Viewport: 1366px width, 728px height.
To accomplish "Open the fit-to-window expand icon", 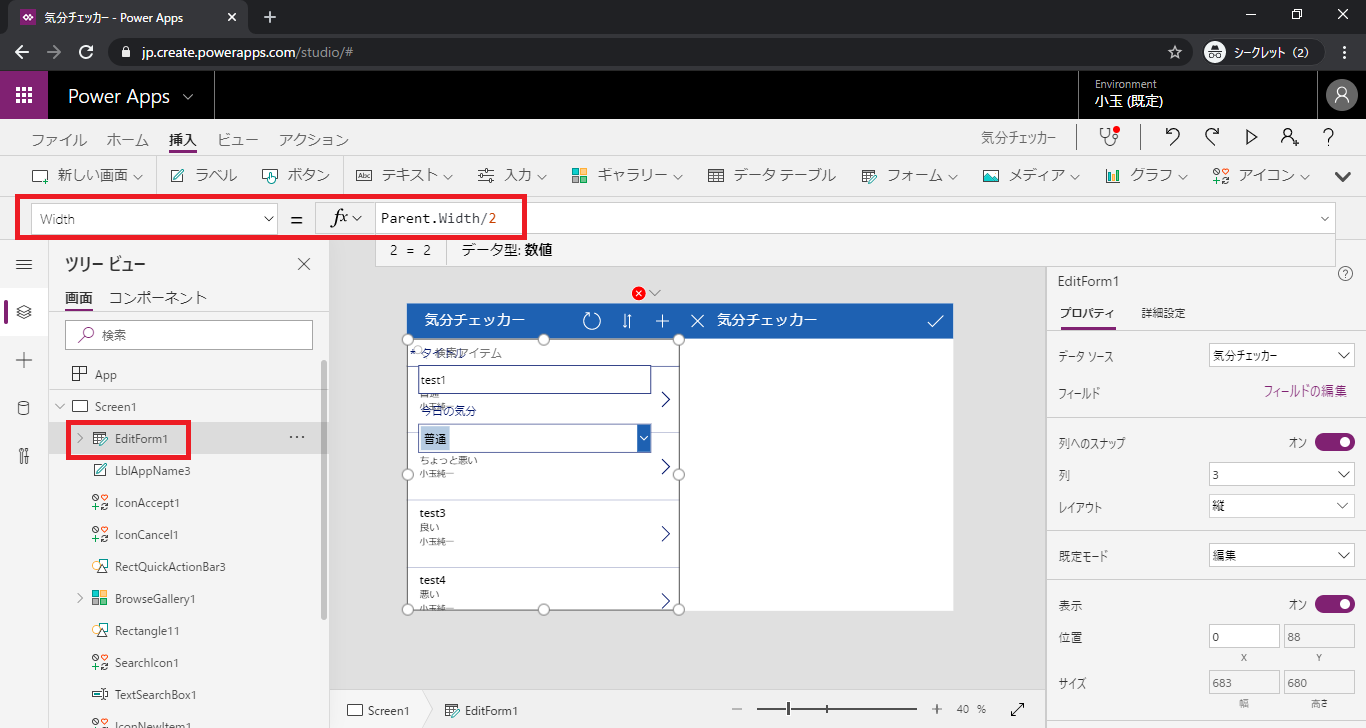I will coord(1017,709).
